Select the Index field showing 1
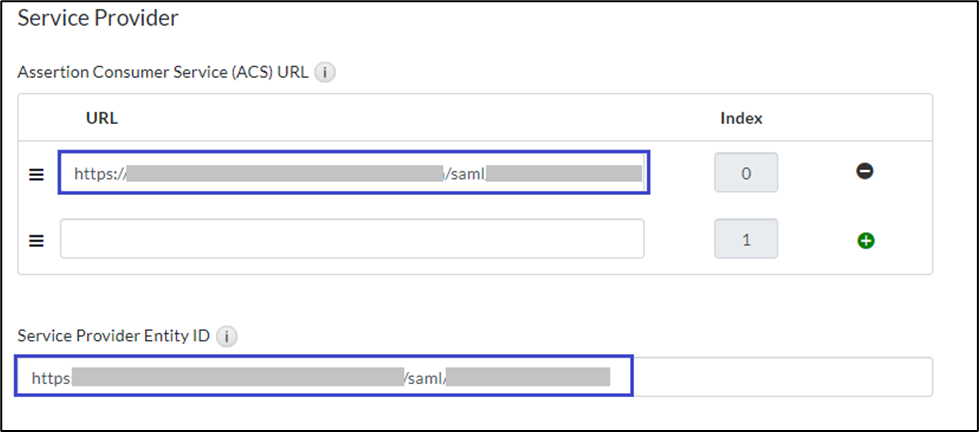 (x=745, y=240)
